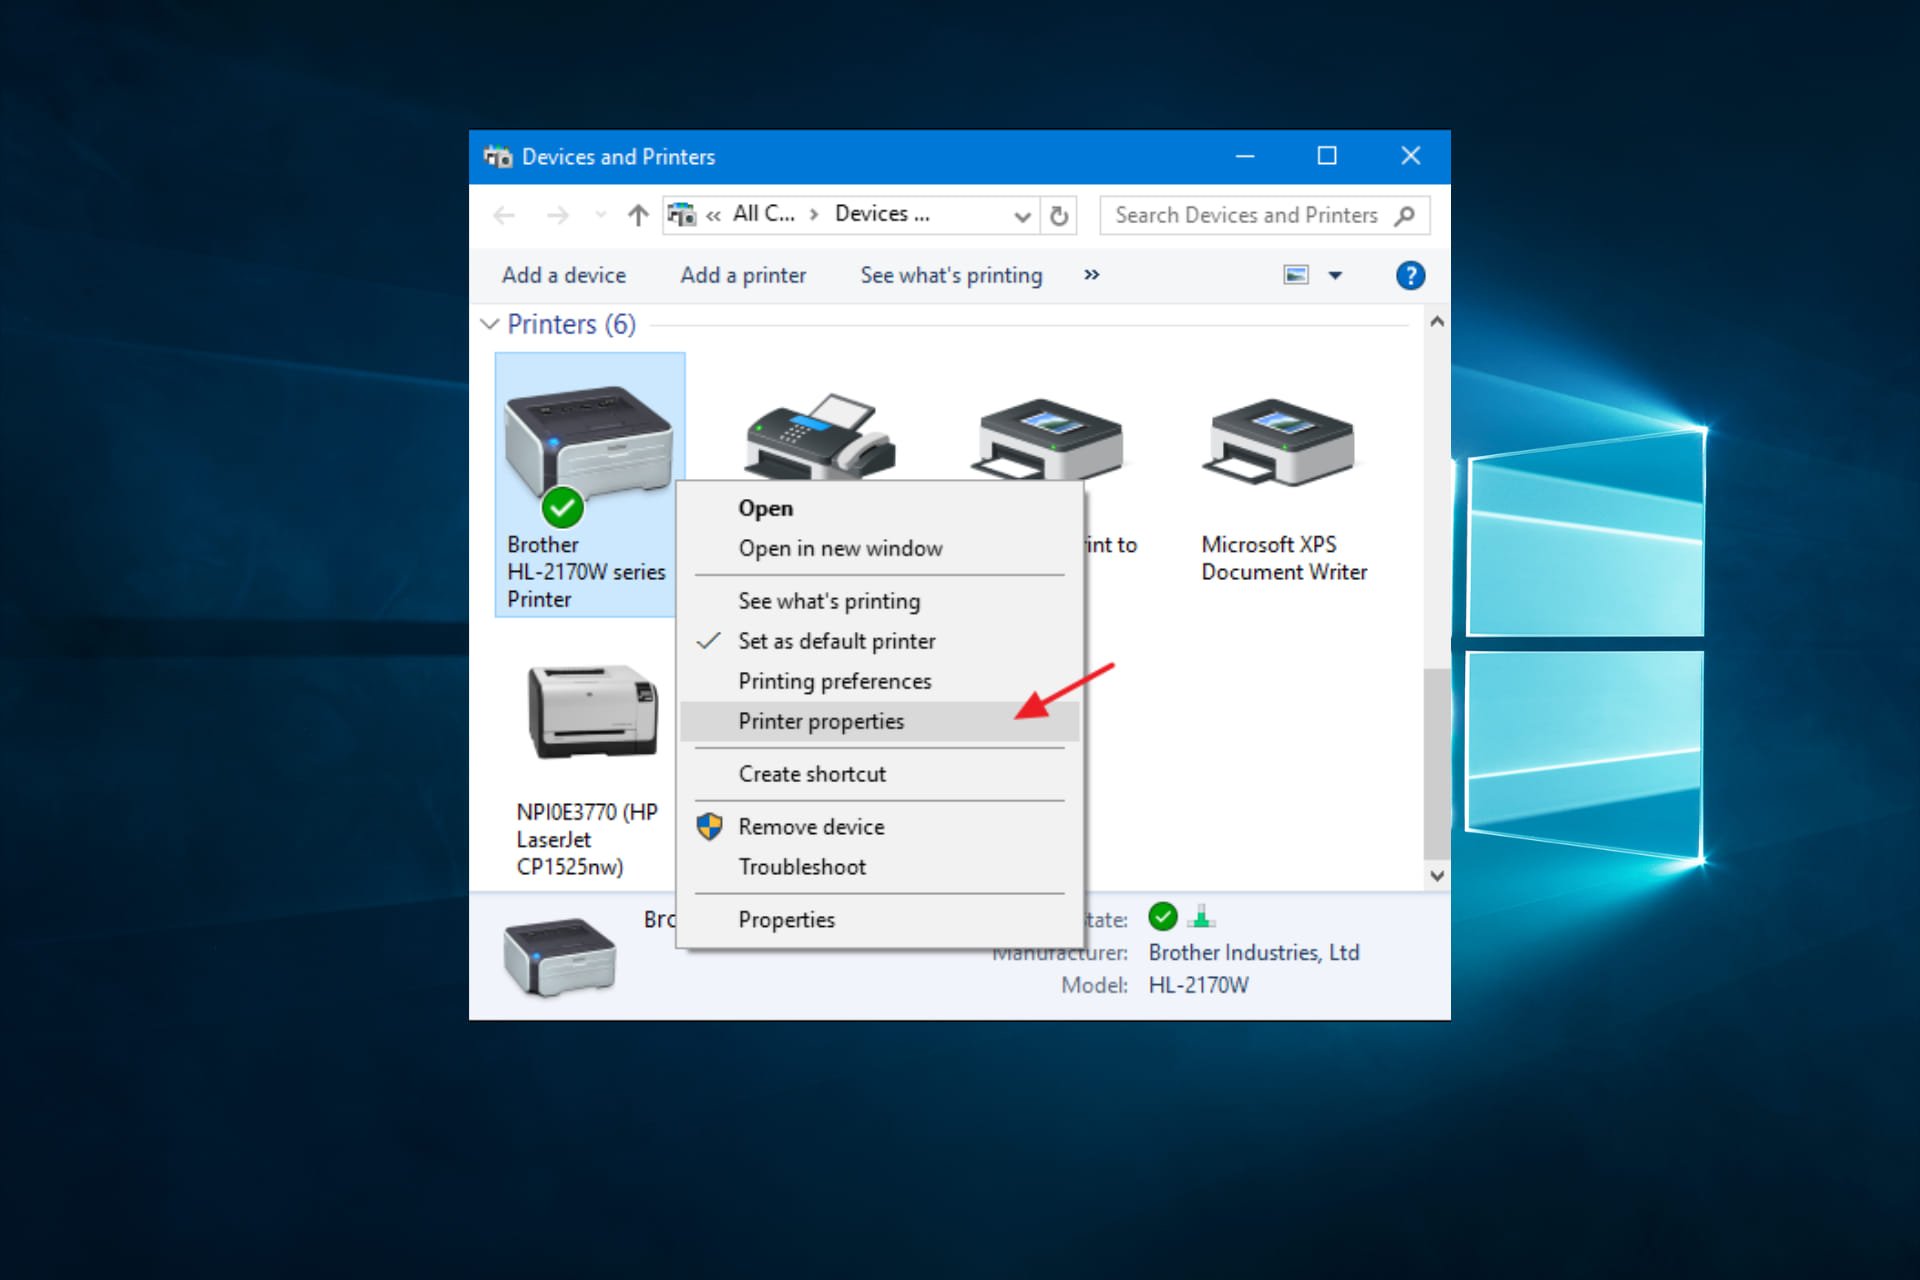Click the Devices and Printers title bar icon
The width and height of the screenshot is (1920, 1280).
[x=497, y=157]
